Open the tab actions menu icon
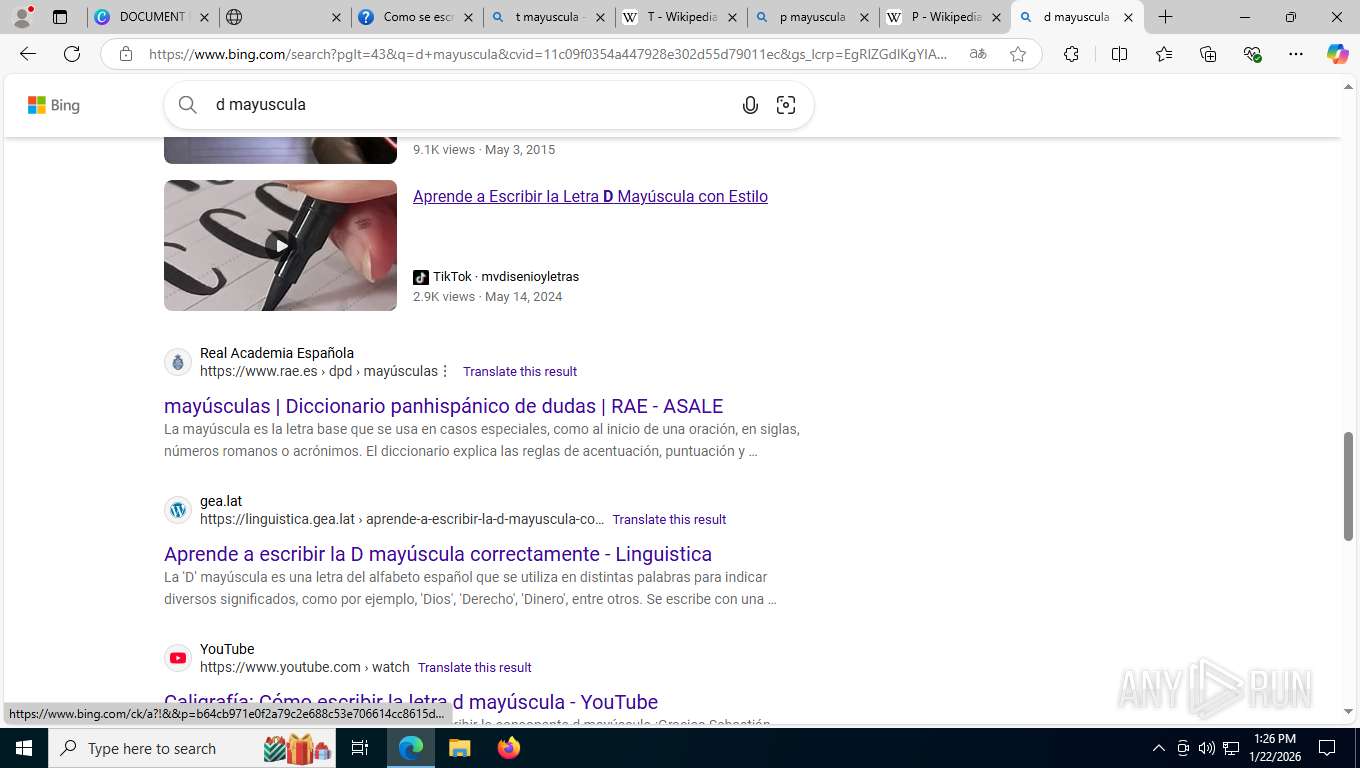This screenshot has width=1360, height=768. [60, 17]
